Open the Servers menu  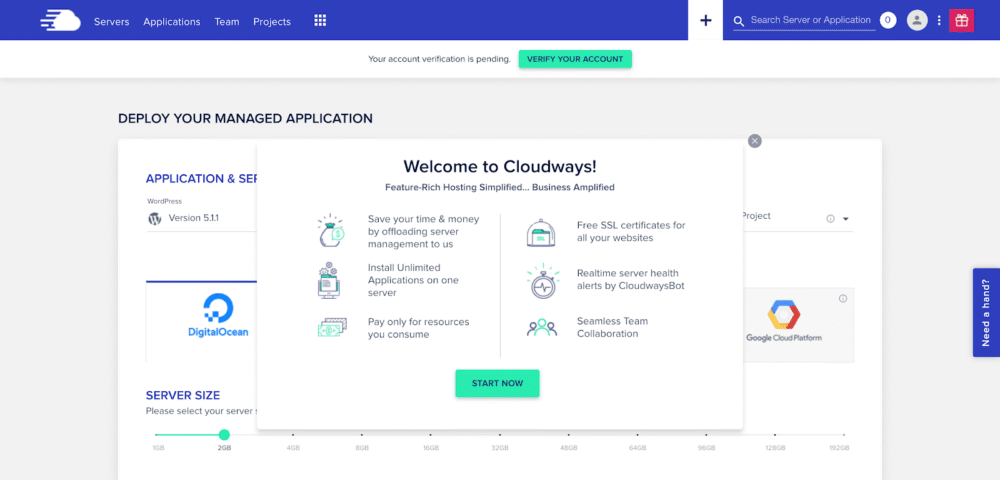click(111, 21)
